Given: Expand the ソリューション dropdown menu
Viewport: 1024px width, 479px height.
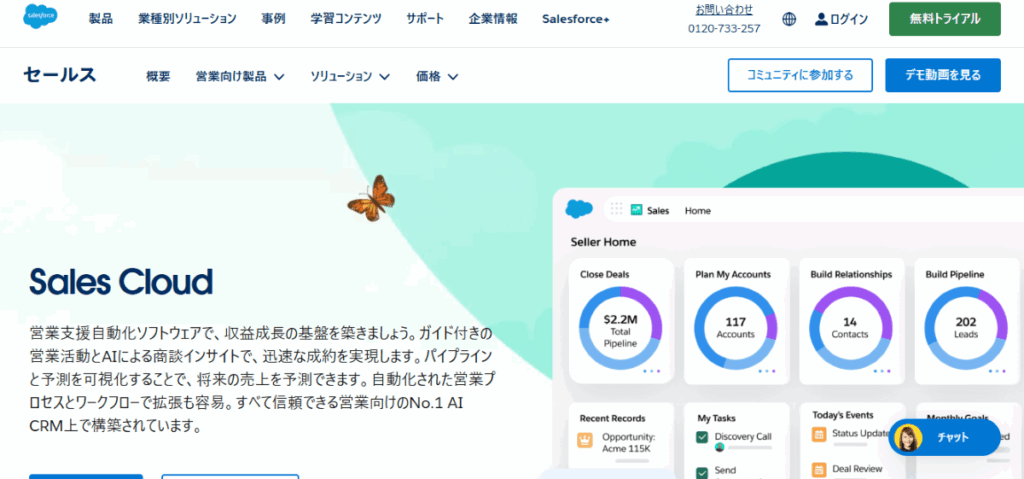Looking at the screenshot, I should coord(349,76).
